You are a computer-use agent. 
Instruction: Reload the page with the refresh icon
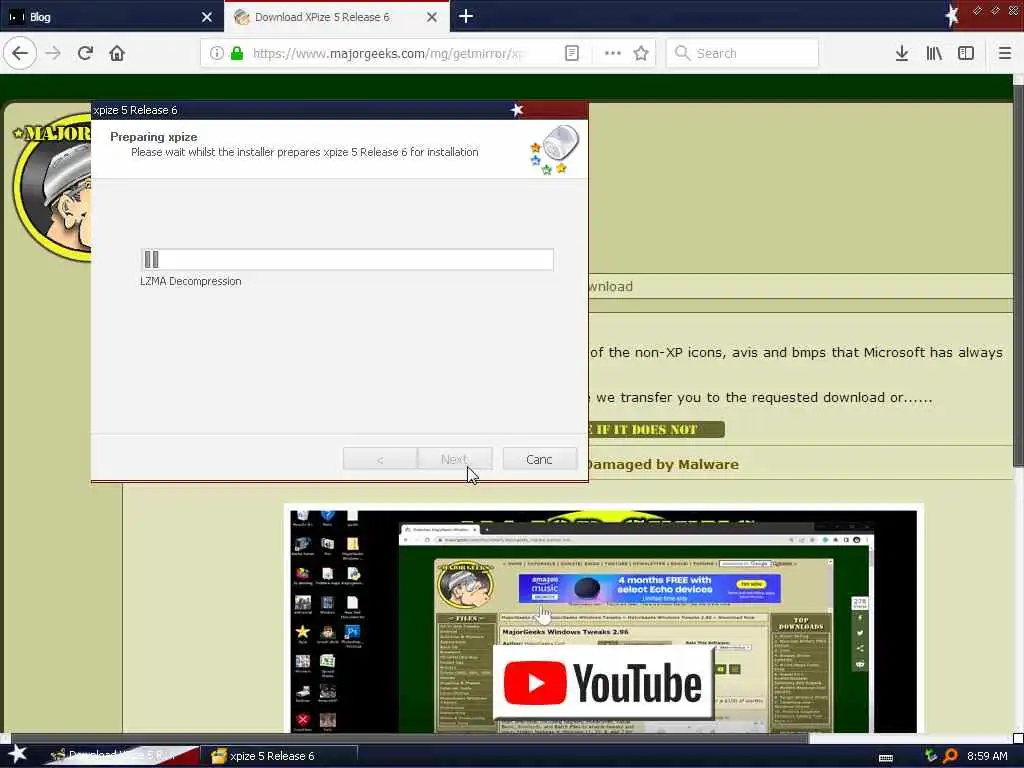85,53
